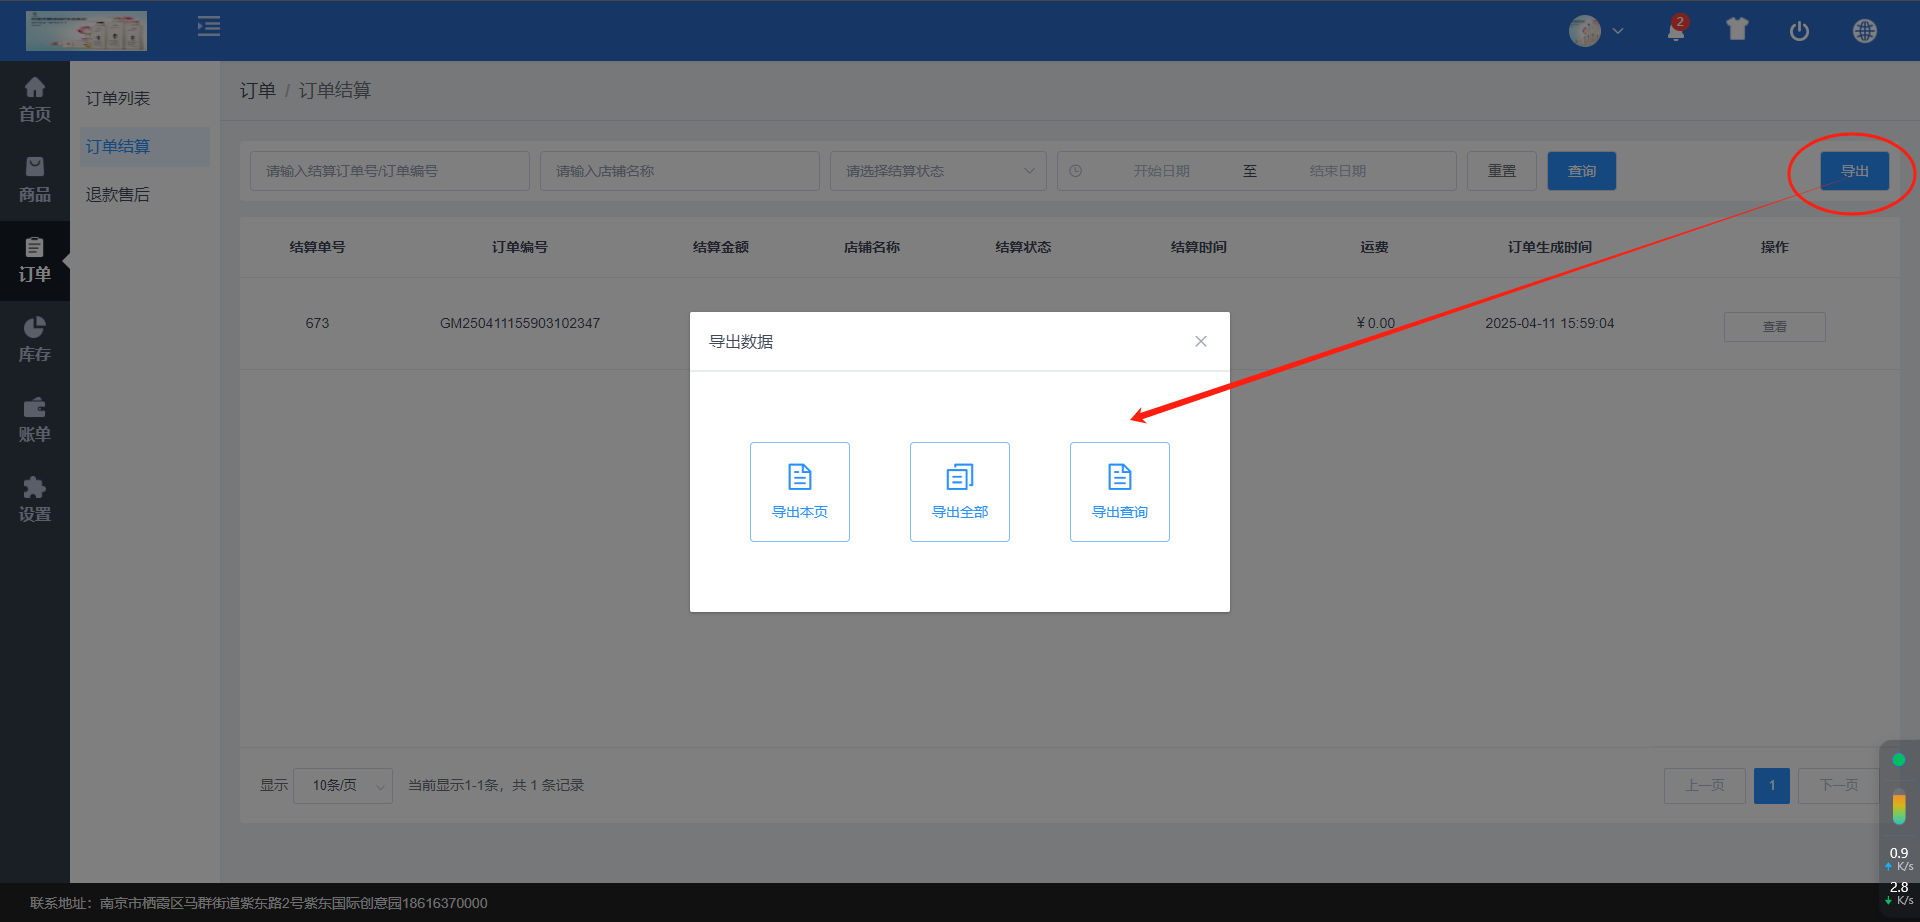Click the export all records icon
The image size is (1920, 922).
click(x=960, y=478)
